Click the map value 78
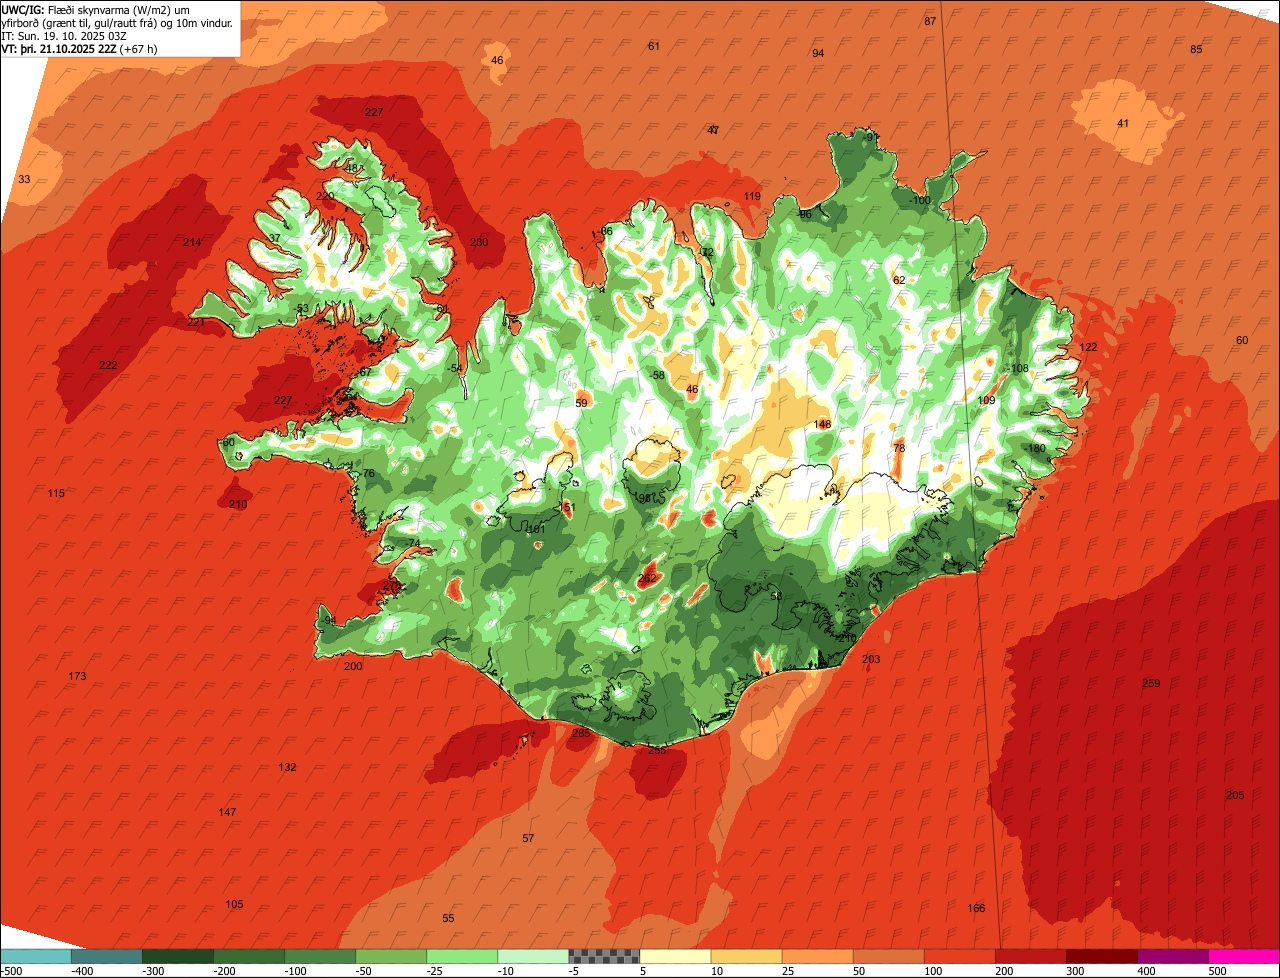 pyautogui.click(x=899, y=448)
